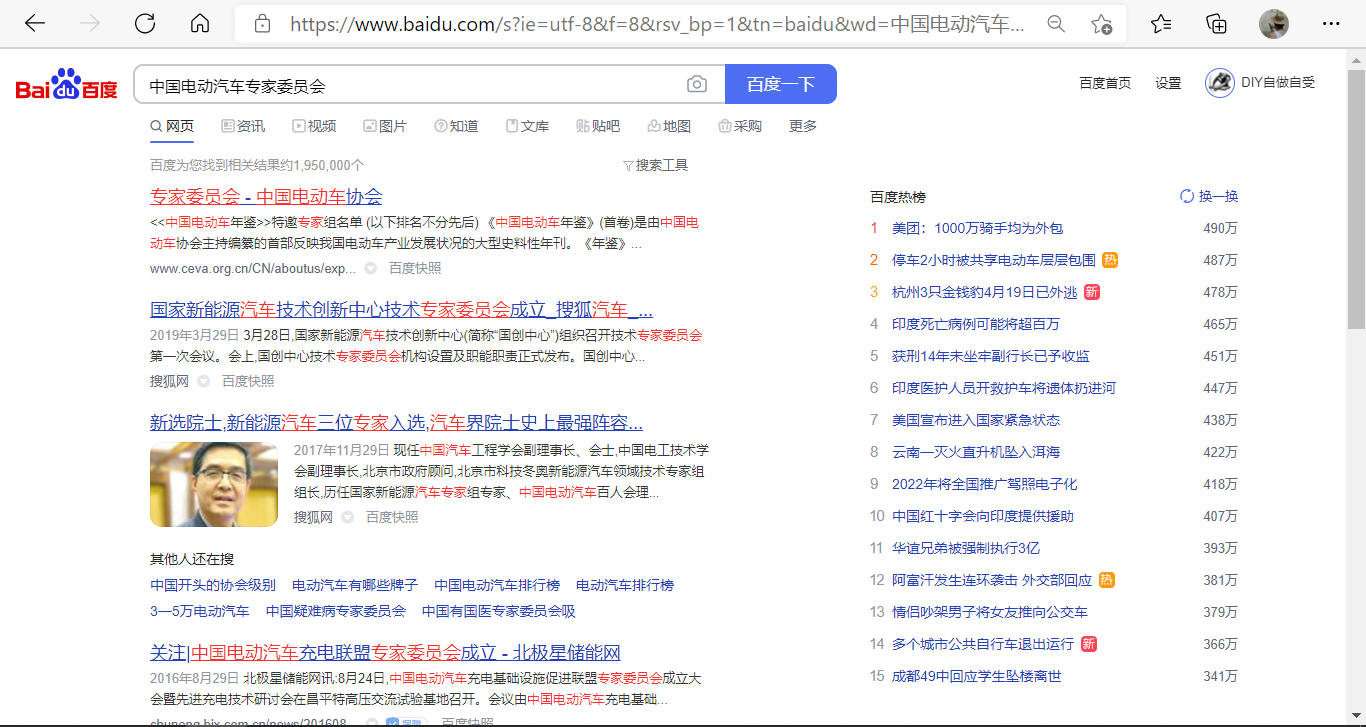Open result 国家新能源汽车技术创新中心技术专家委员会成立

coord(401,309)
